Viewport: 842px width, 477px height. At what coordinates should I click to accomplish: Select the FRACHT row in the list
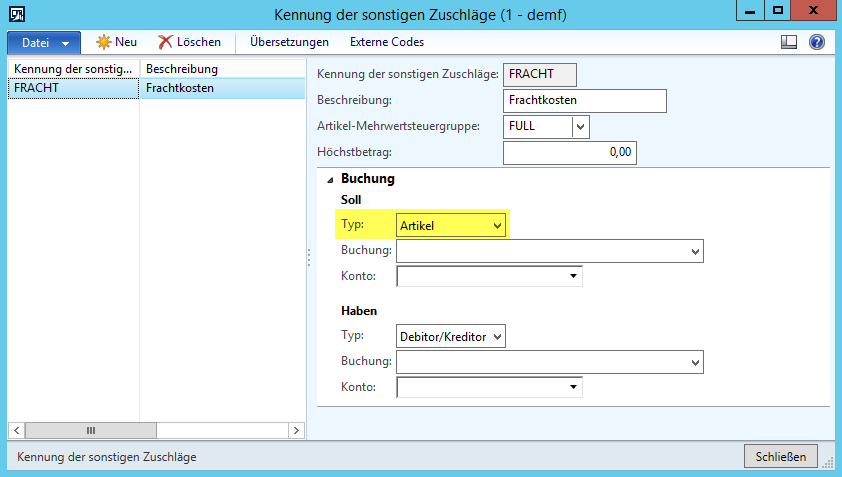point(70,88)
